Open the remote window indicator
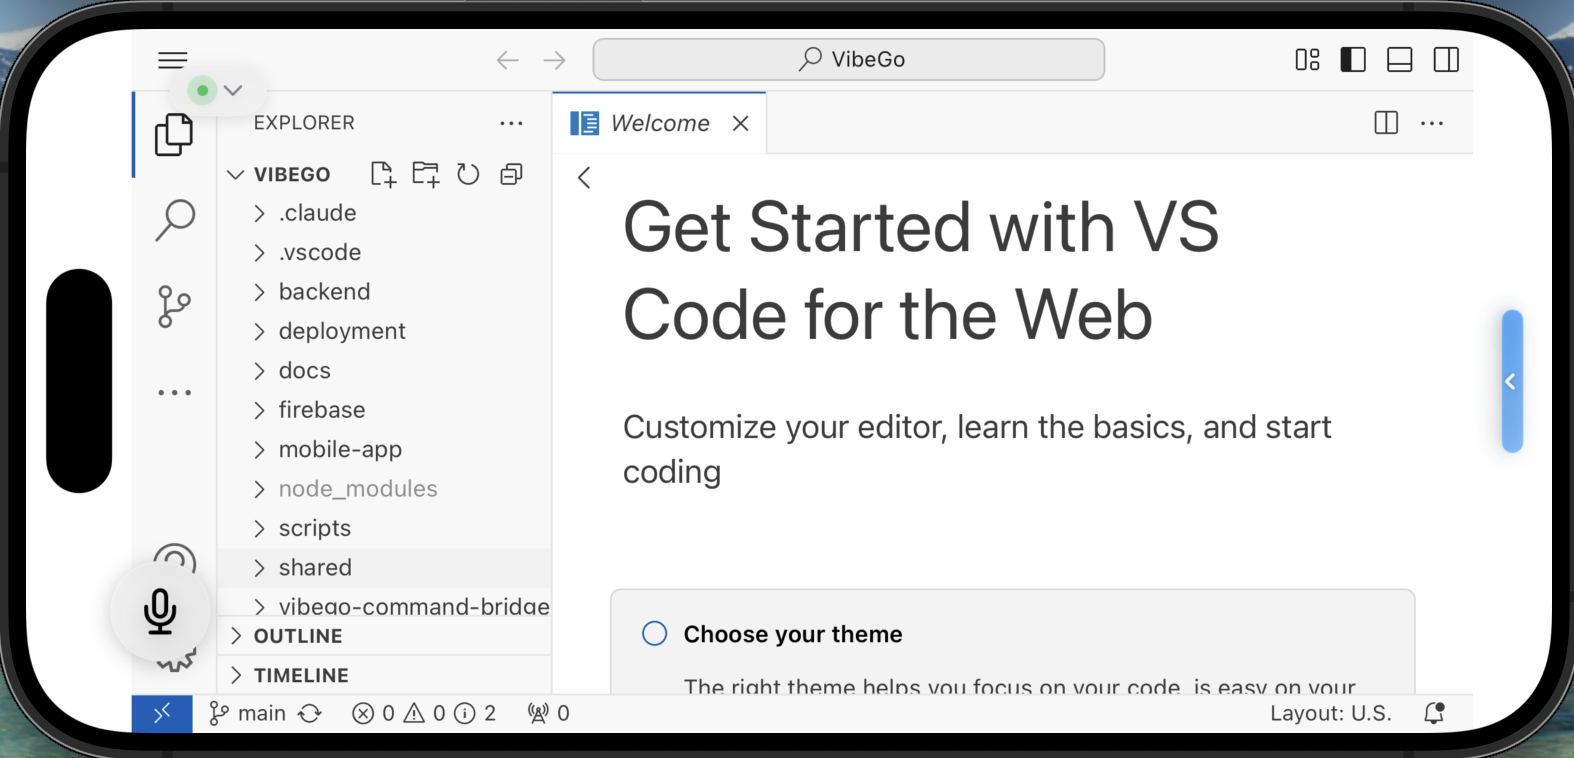1574x758 pixels. pyautogui.click(x=162, y=713)
